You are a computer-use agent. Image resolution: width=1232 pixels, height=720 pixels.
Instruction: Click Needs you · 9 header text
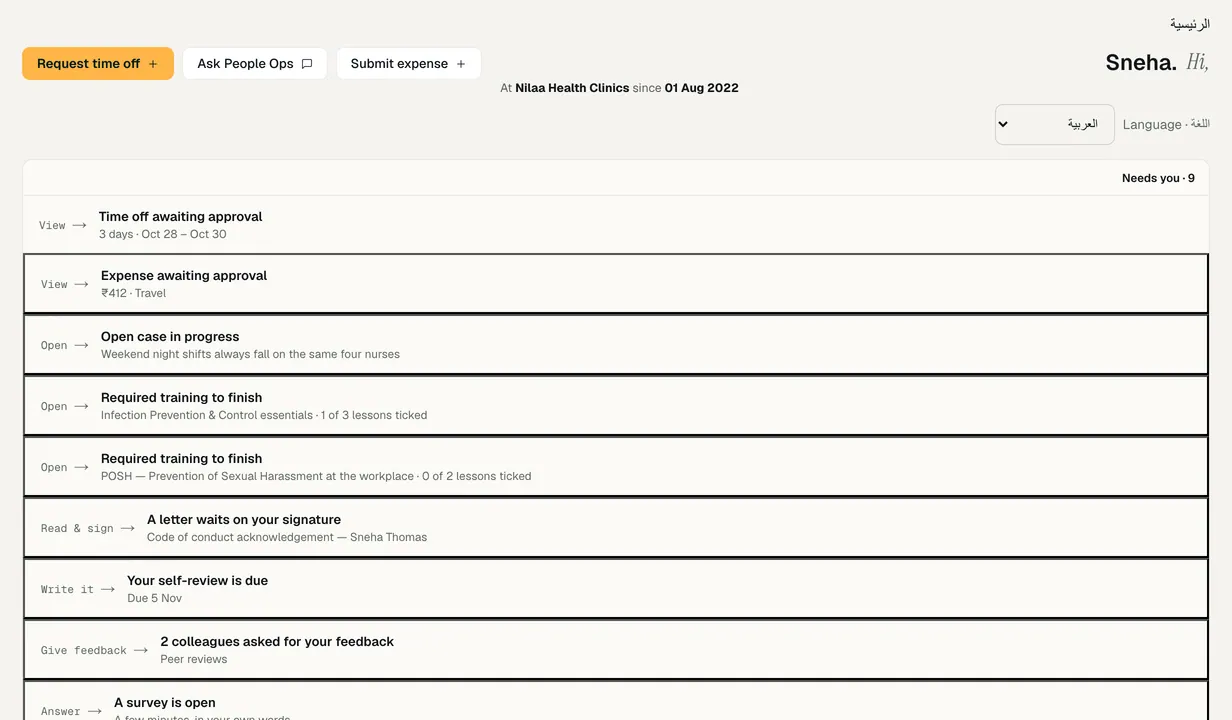click(x=1158, y=178)
